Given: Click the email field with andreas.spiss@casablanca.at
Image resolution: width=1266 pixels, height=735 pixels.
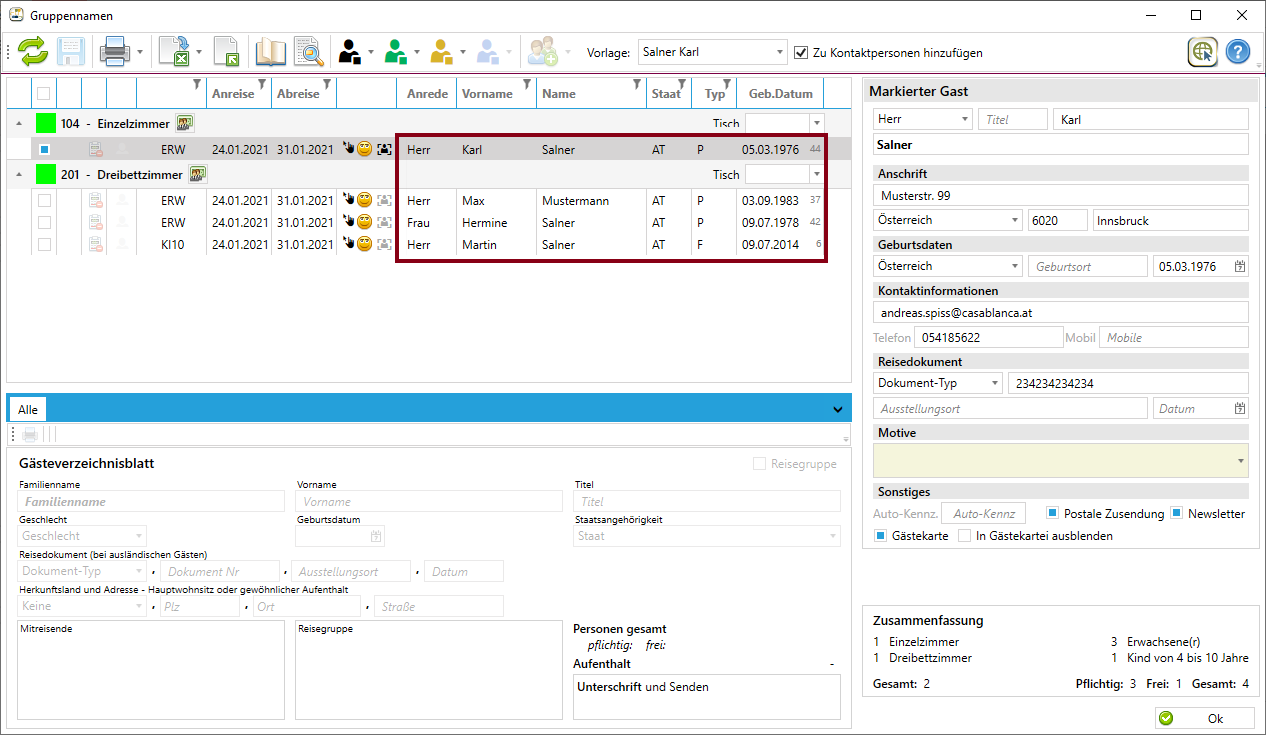Looking at the screenshot, I should tap(1061, 312).
